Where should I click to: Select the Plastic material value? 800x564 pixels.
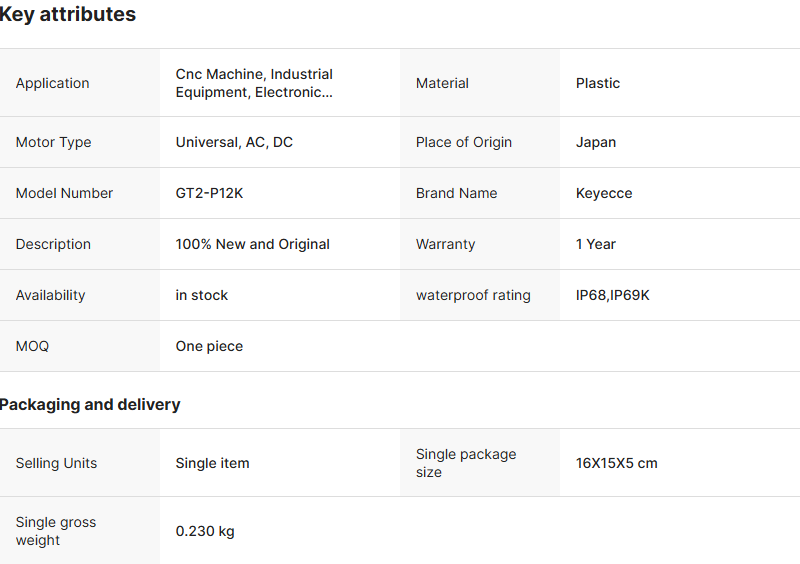point(598,83)
